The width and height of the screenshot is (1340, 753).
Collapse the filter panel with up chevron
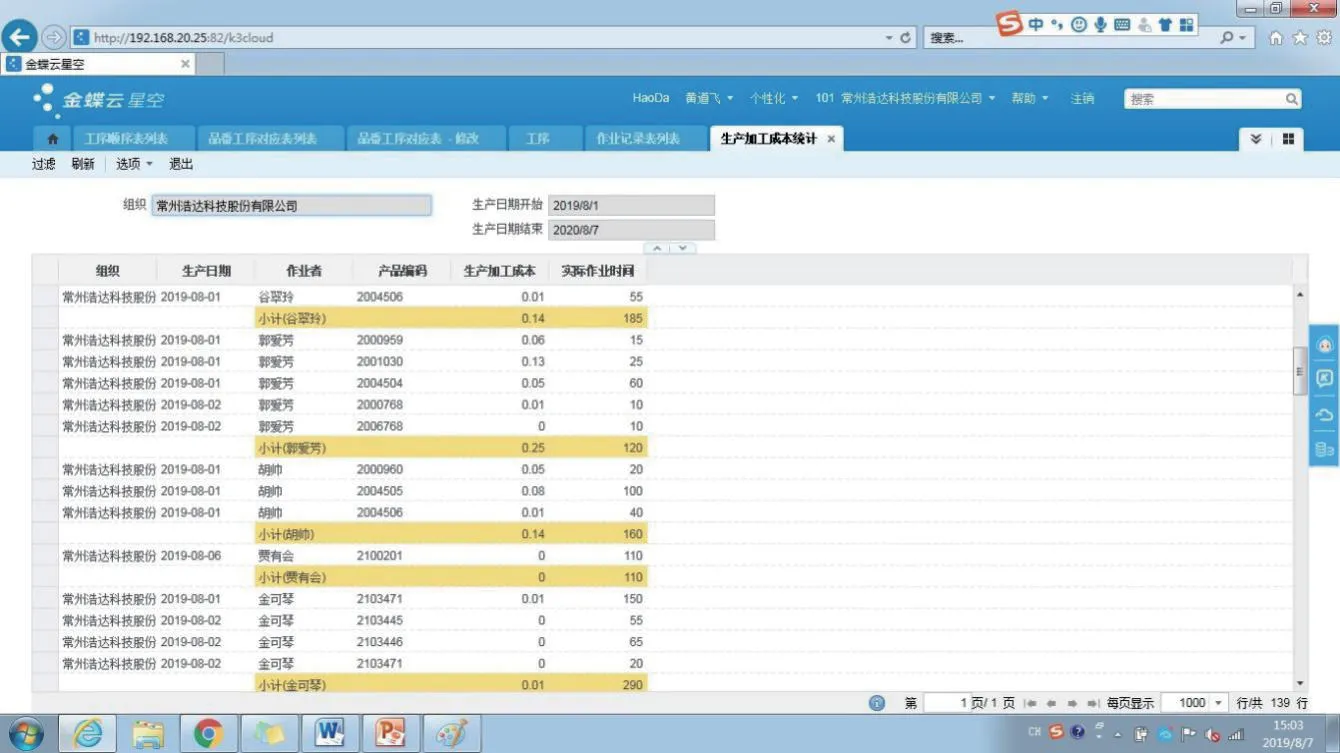pos(657,248)
